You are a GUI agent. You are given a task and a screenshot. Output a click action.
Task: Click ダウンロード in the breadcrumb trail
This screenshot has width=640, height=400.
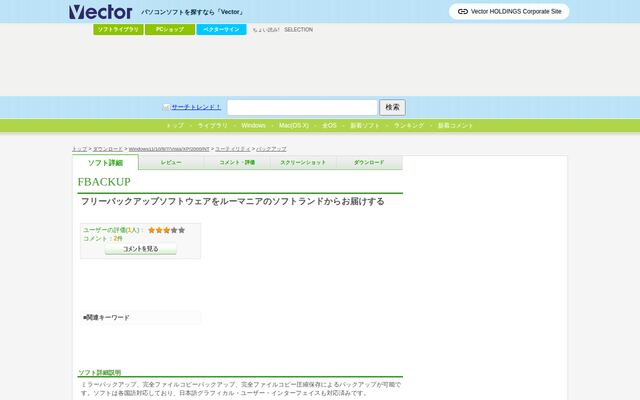[x=107, y=149]
